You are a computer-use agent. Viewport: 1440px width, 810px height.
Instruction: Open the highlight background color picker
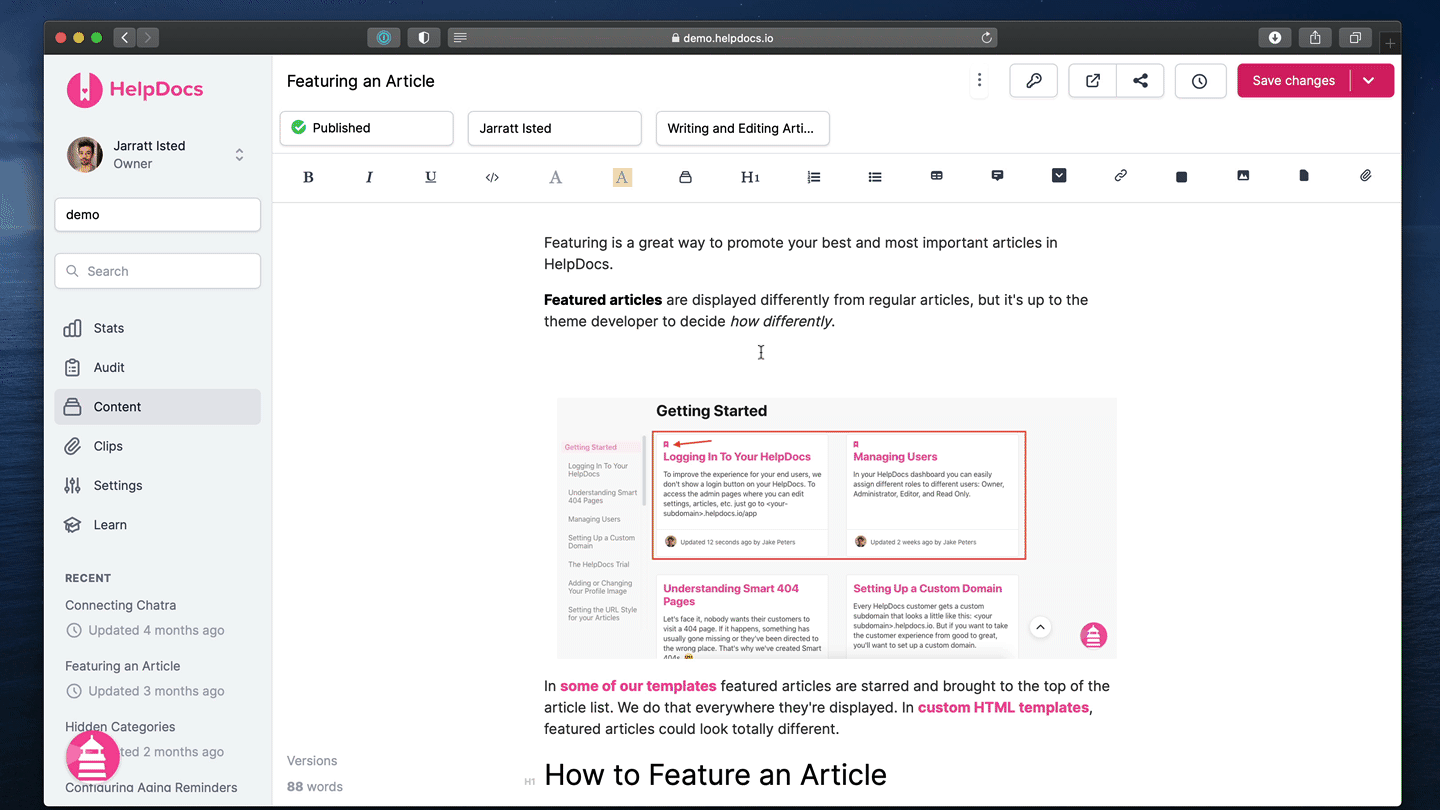[622, 177]
